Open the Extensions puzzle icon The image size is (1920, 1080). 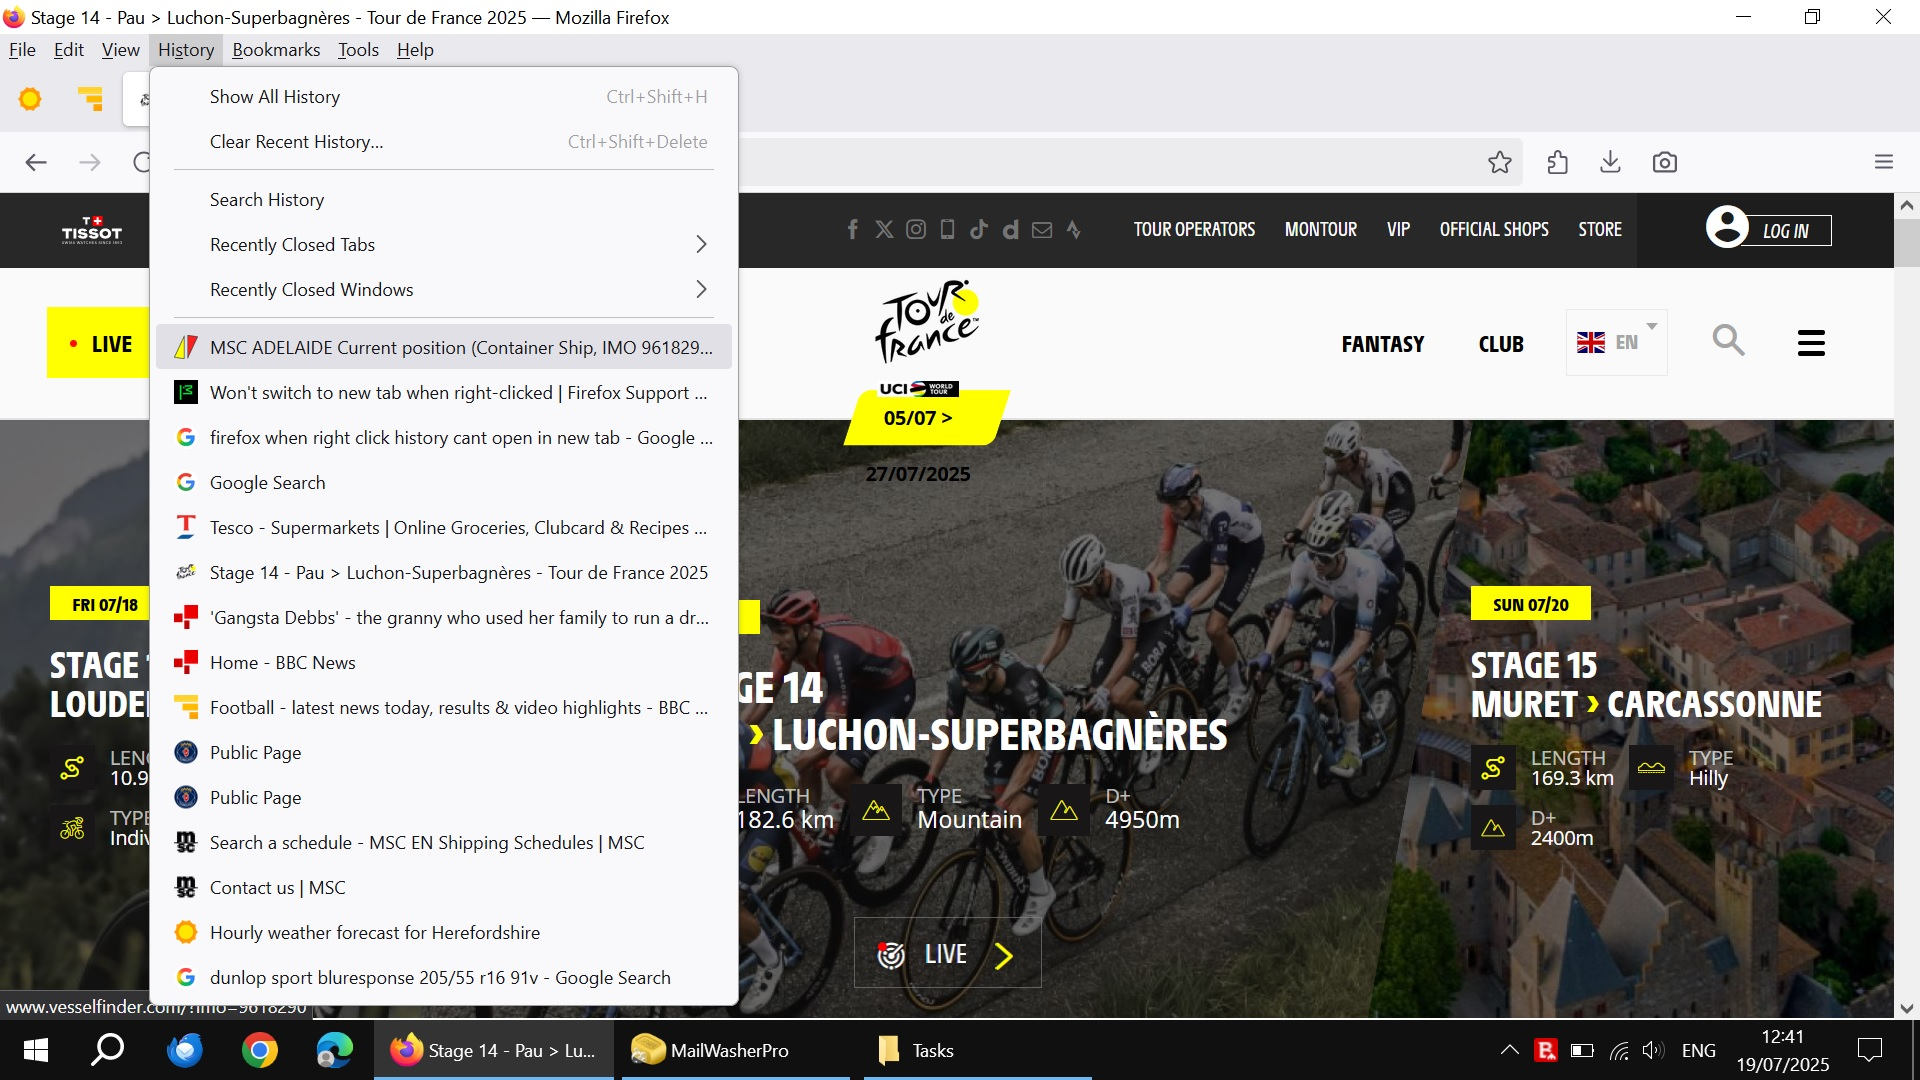[x=1557, y=162]
